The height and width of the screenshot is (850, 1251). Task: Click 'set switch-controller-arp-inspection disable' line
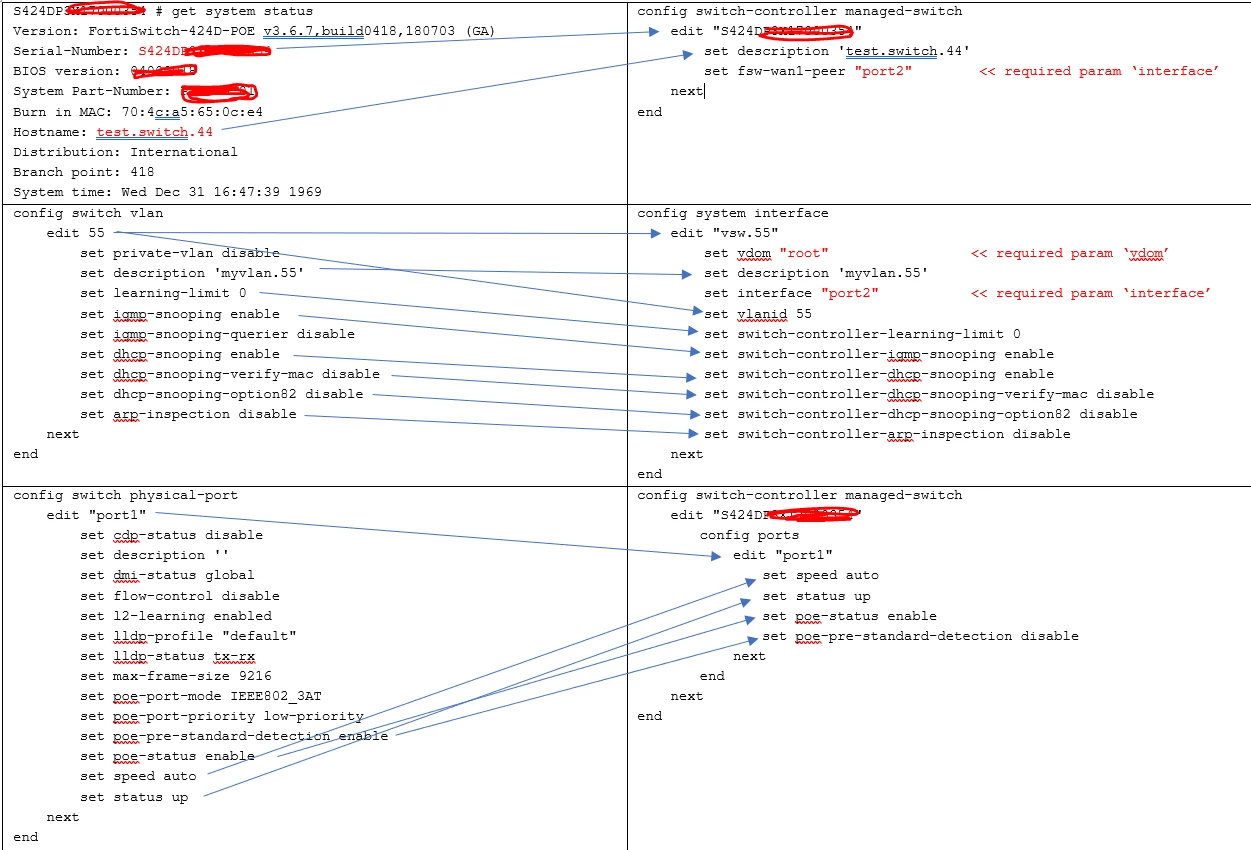[888, 434]
